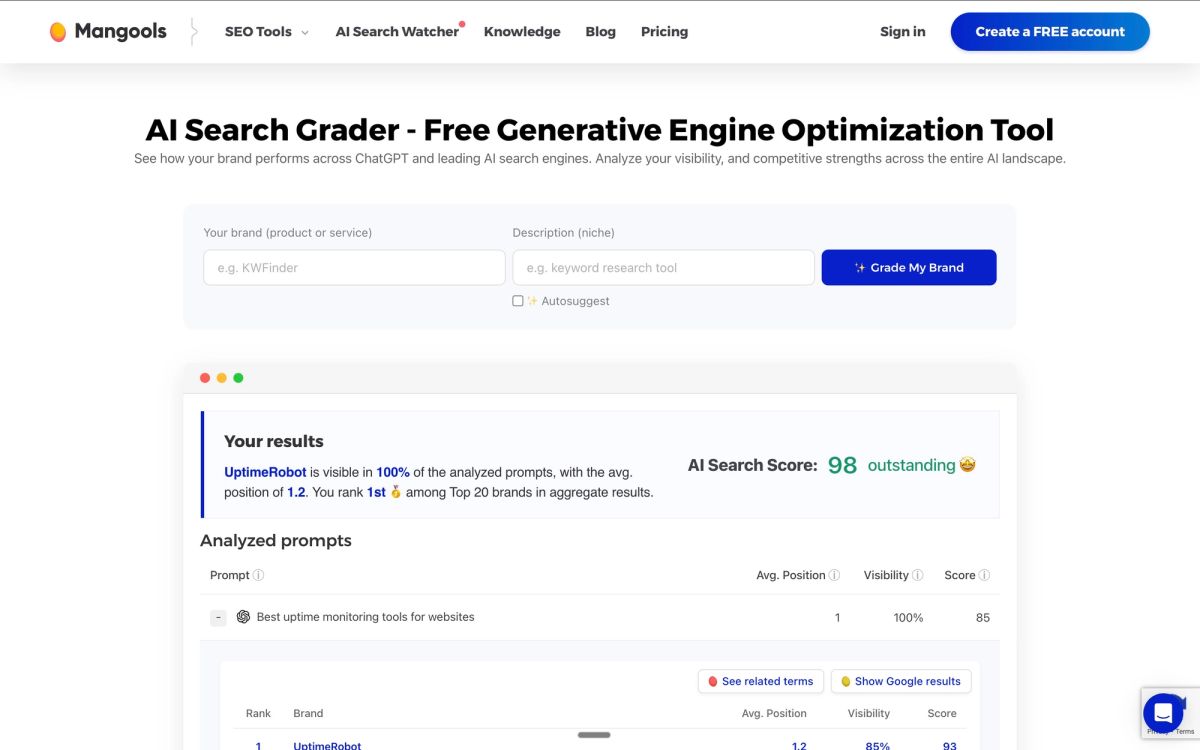This screenshot has width=1200, height=750.
Task: Click the AI Search Score value 98
Action: [842, 465]
